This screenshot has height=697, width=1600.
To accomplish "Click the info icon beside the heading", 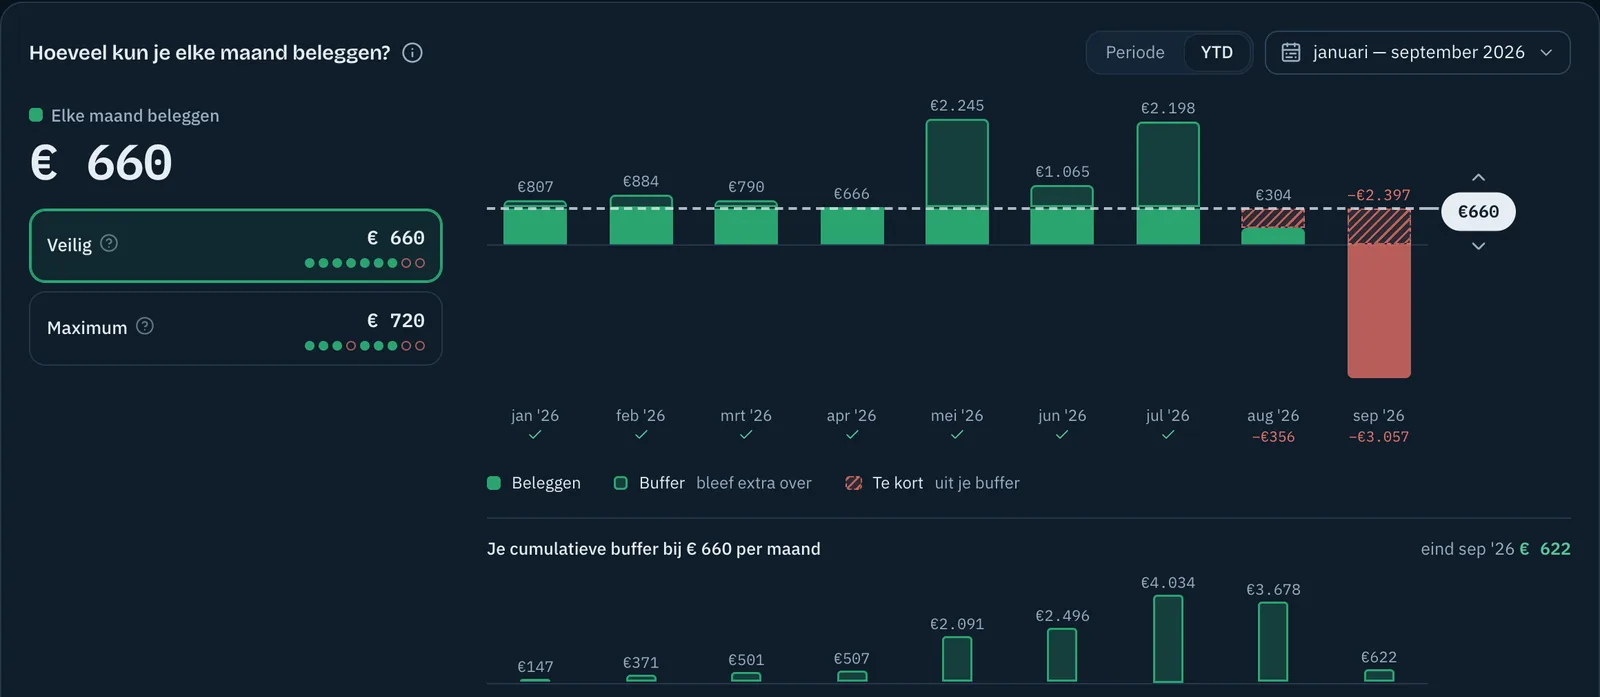I will pyautogui.click(x=412, y=53).
